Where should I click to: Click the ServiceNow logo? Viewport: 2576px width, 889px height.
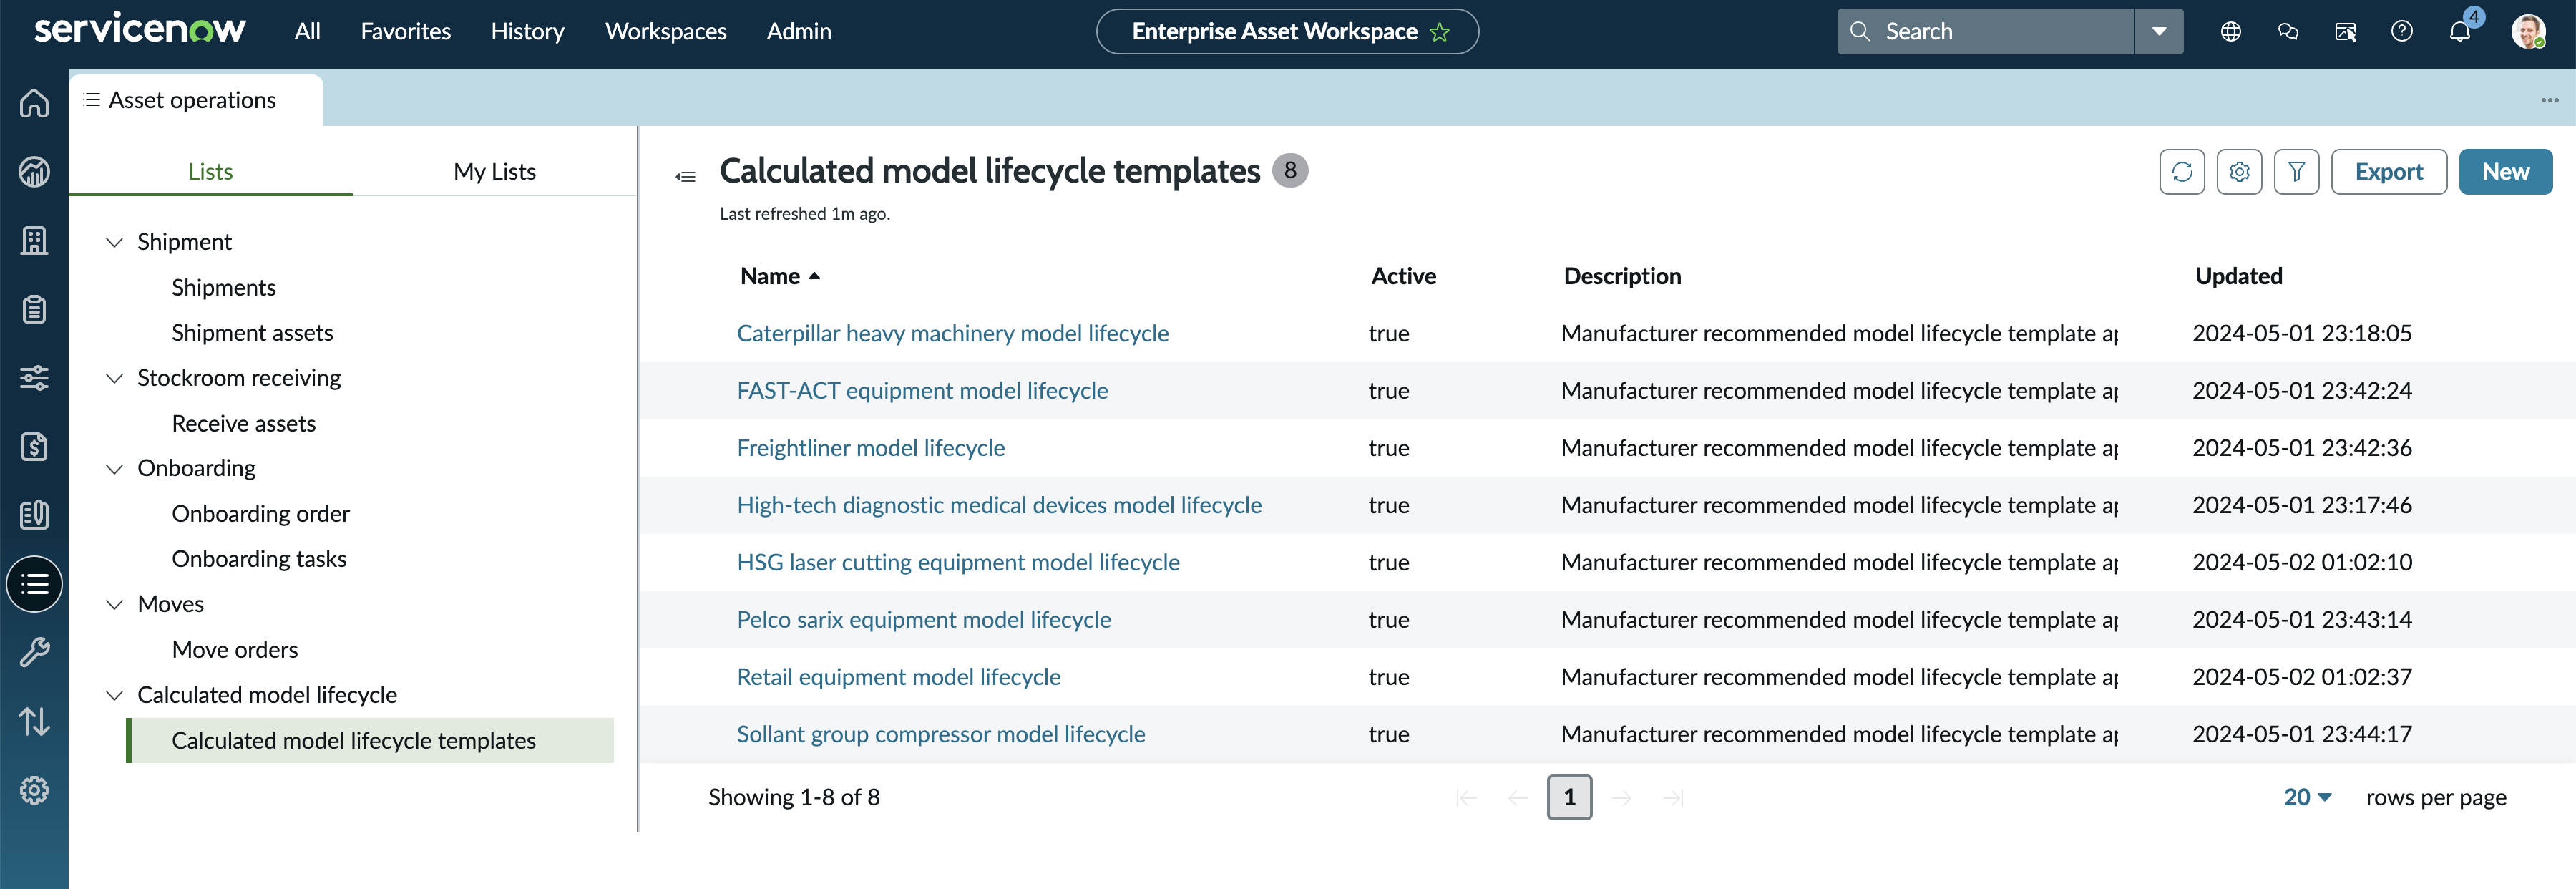coord(140,29)
